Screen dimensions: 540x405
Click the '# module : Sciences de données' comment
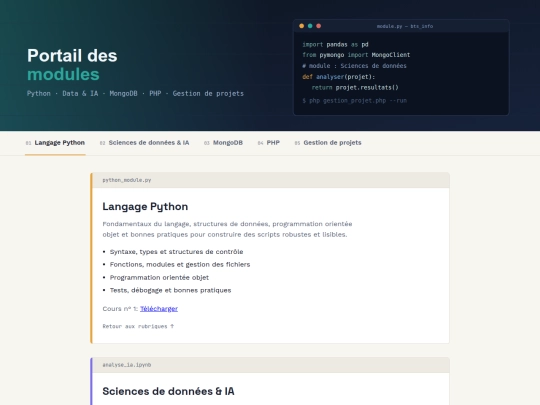pyautogui.click(x=354, y=66)
